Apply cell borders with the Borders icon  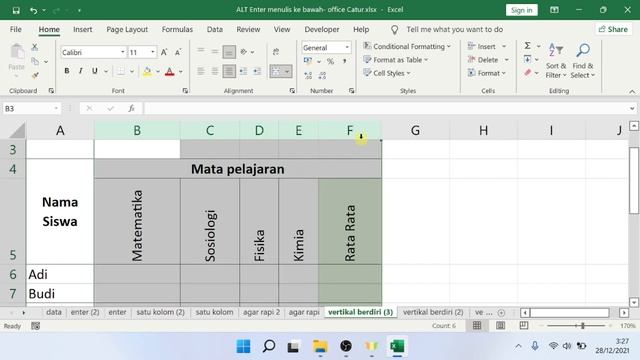[x=121, y=71]
